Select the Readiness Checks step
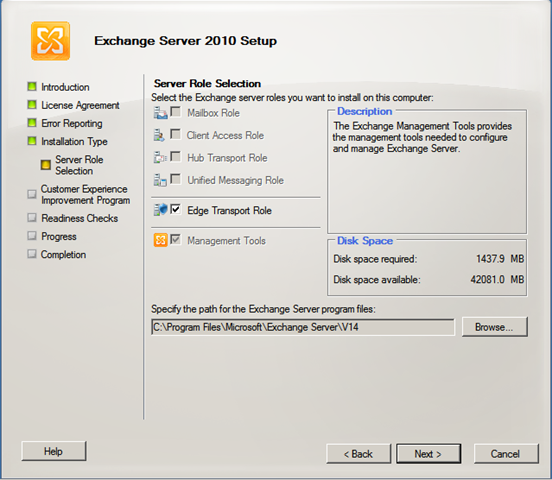The height and width of the screenshot is (480, 552). [x=80, y=218]
